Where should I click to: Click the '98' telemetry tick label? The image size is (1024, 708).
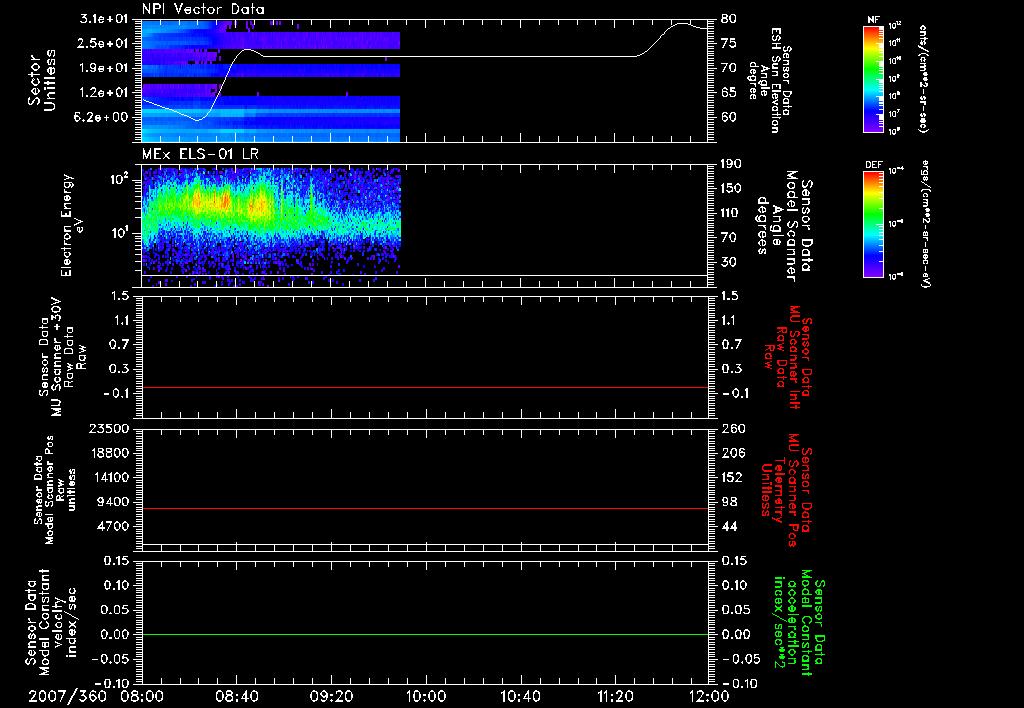tap(729, 502)
